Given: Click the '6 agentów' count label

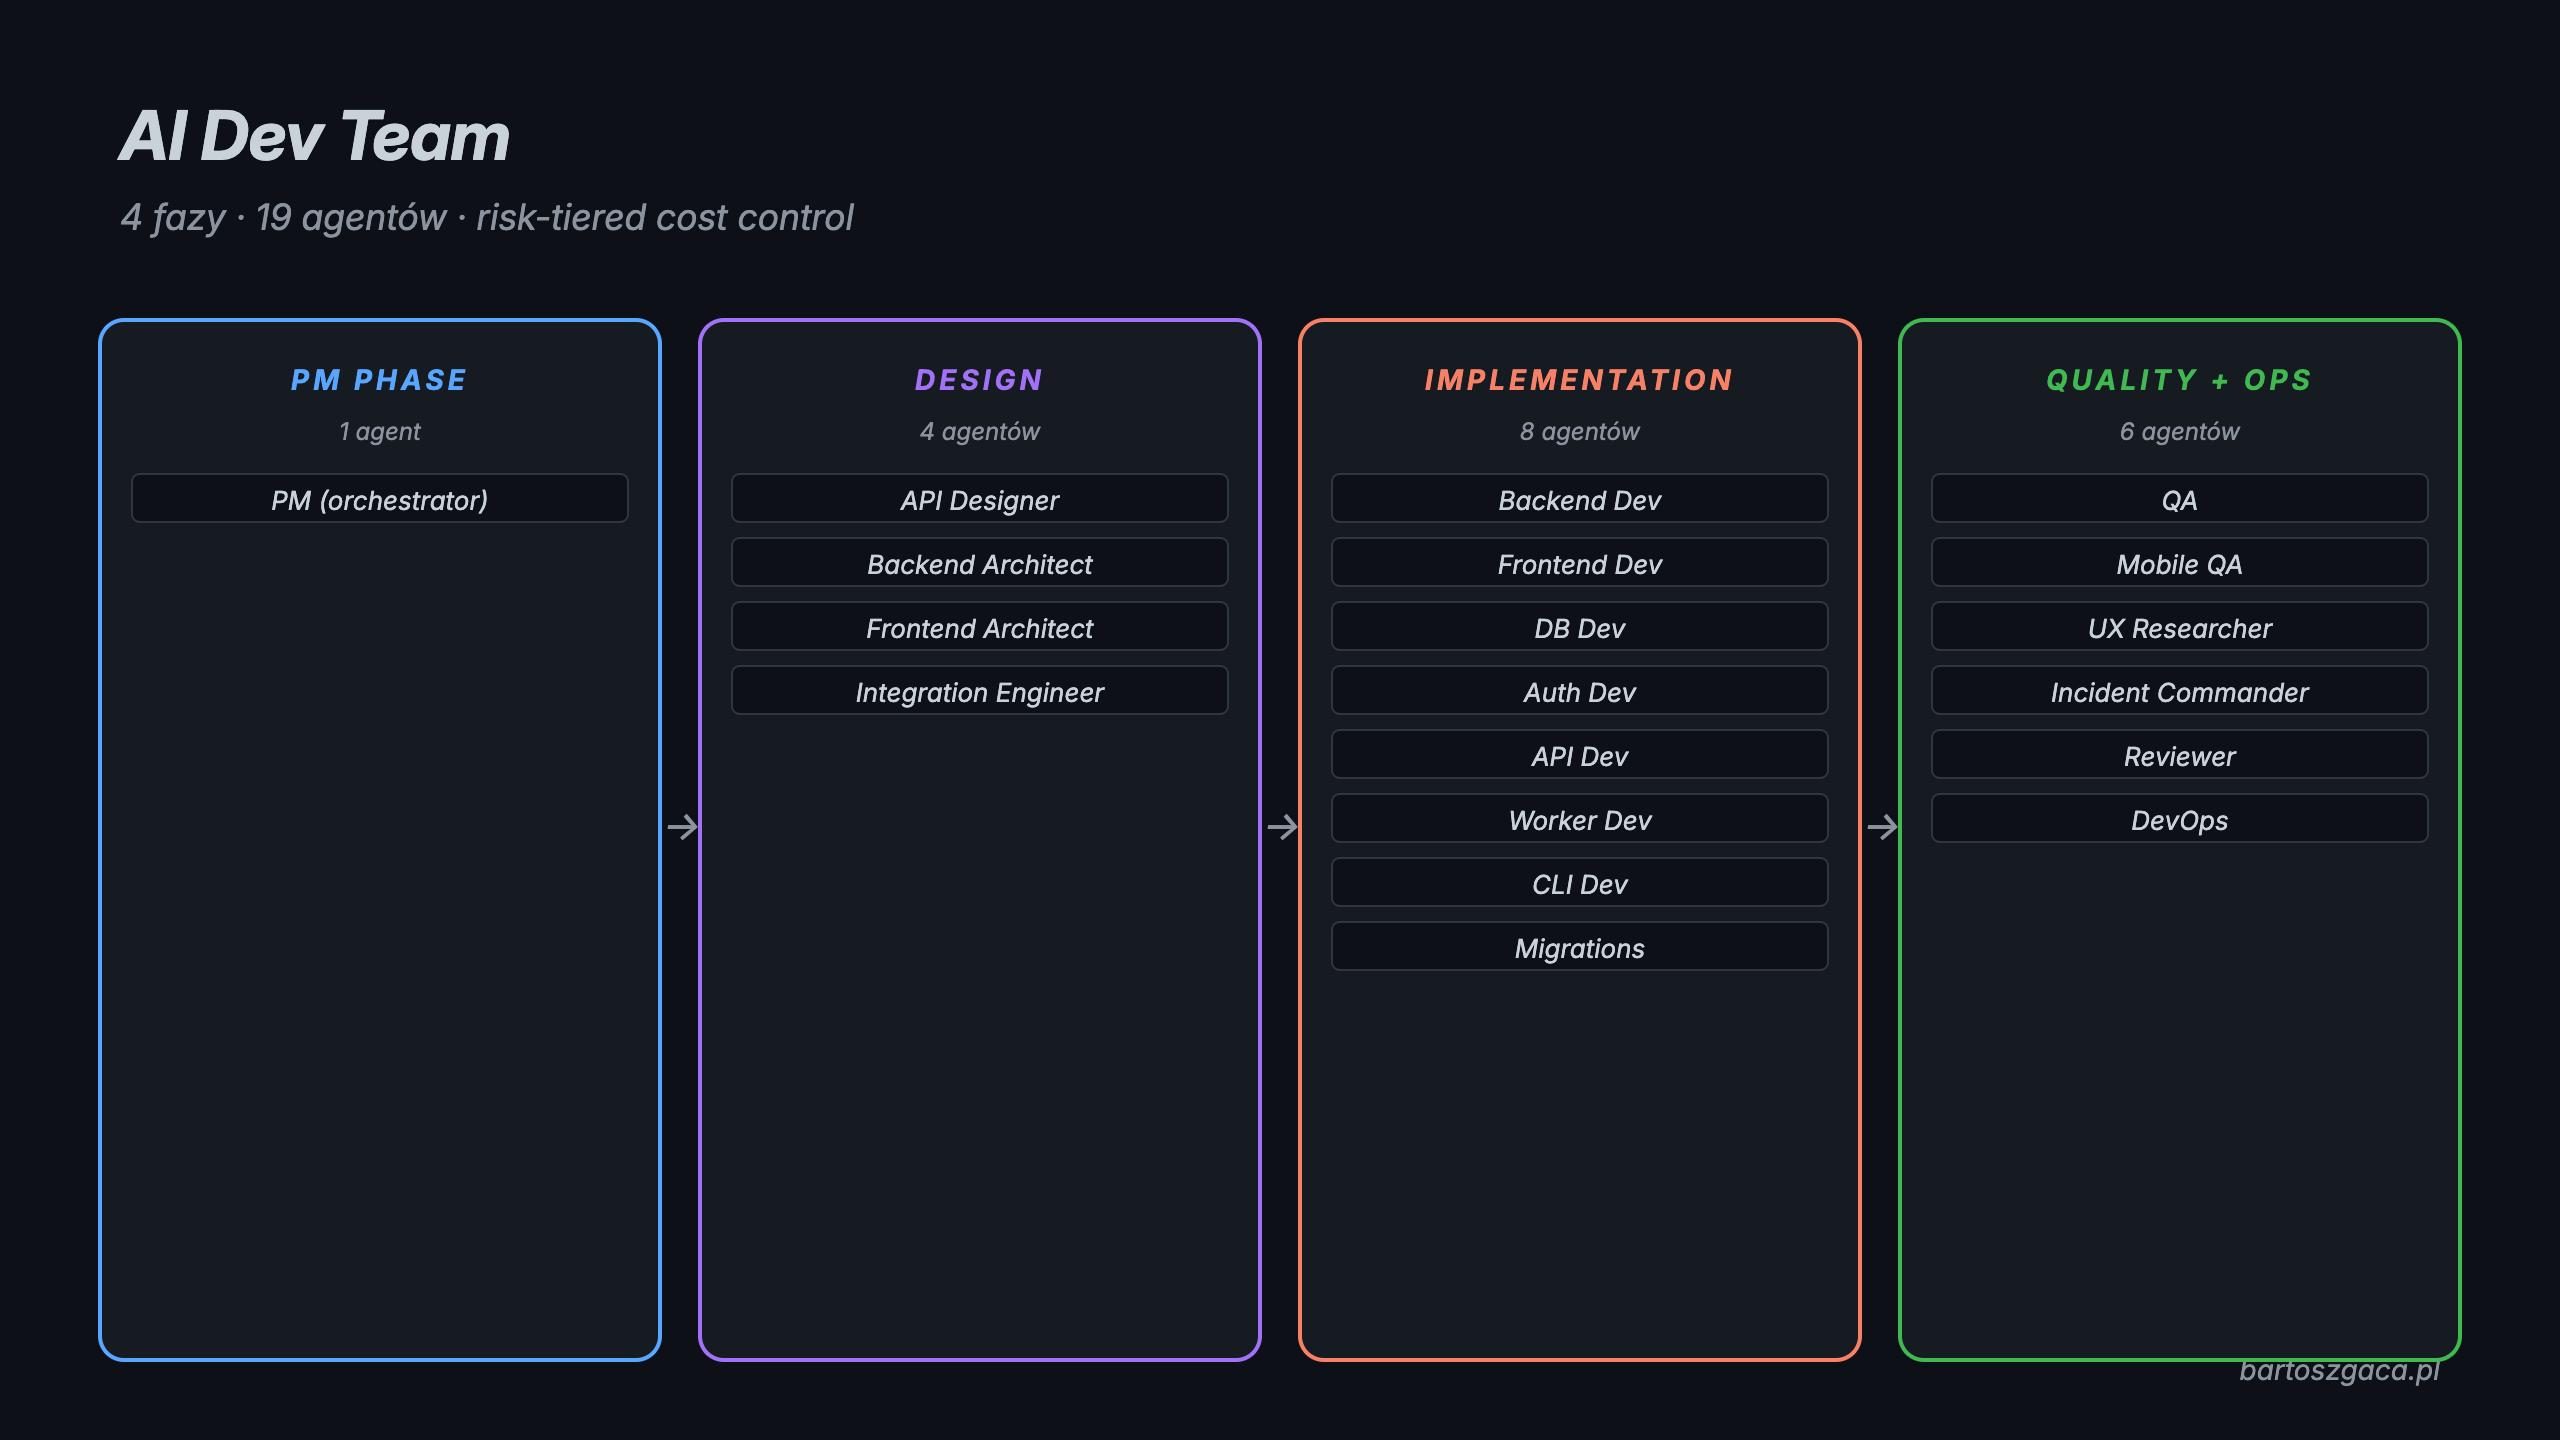Looking at the screenshot, I should [x=2180, y=431].
